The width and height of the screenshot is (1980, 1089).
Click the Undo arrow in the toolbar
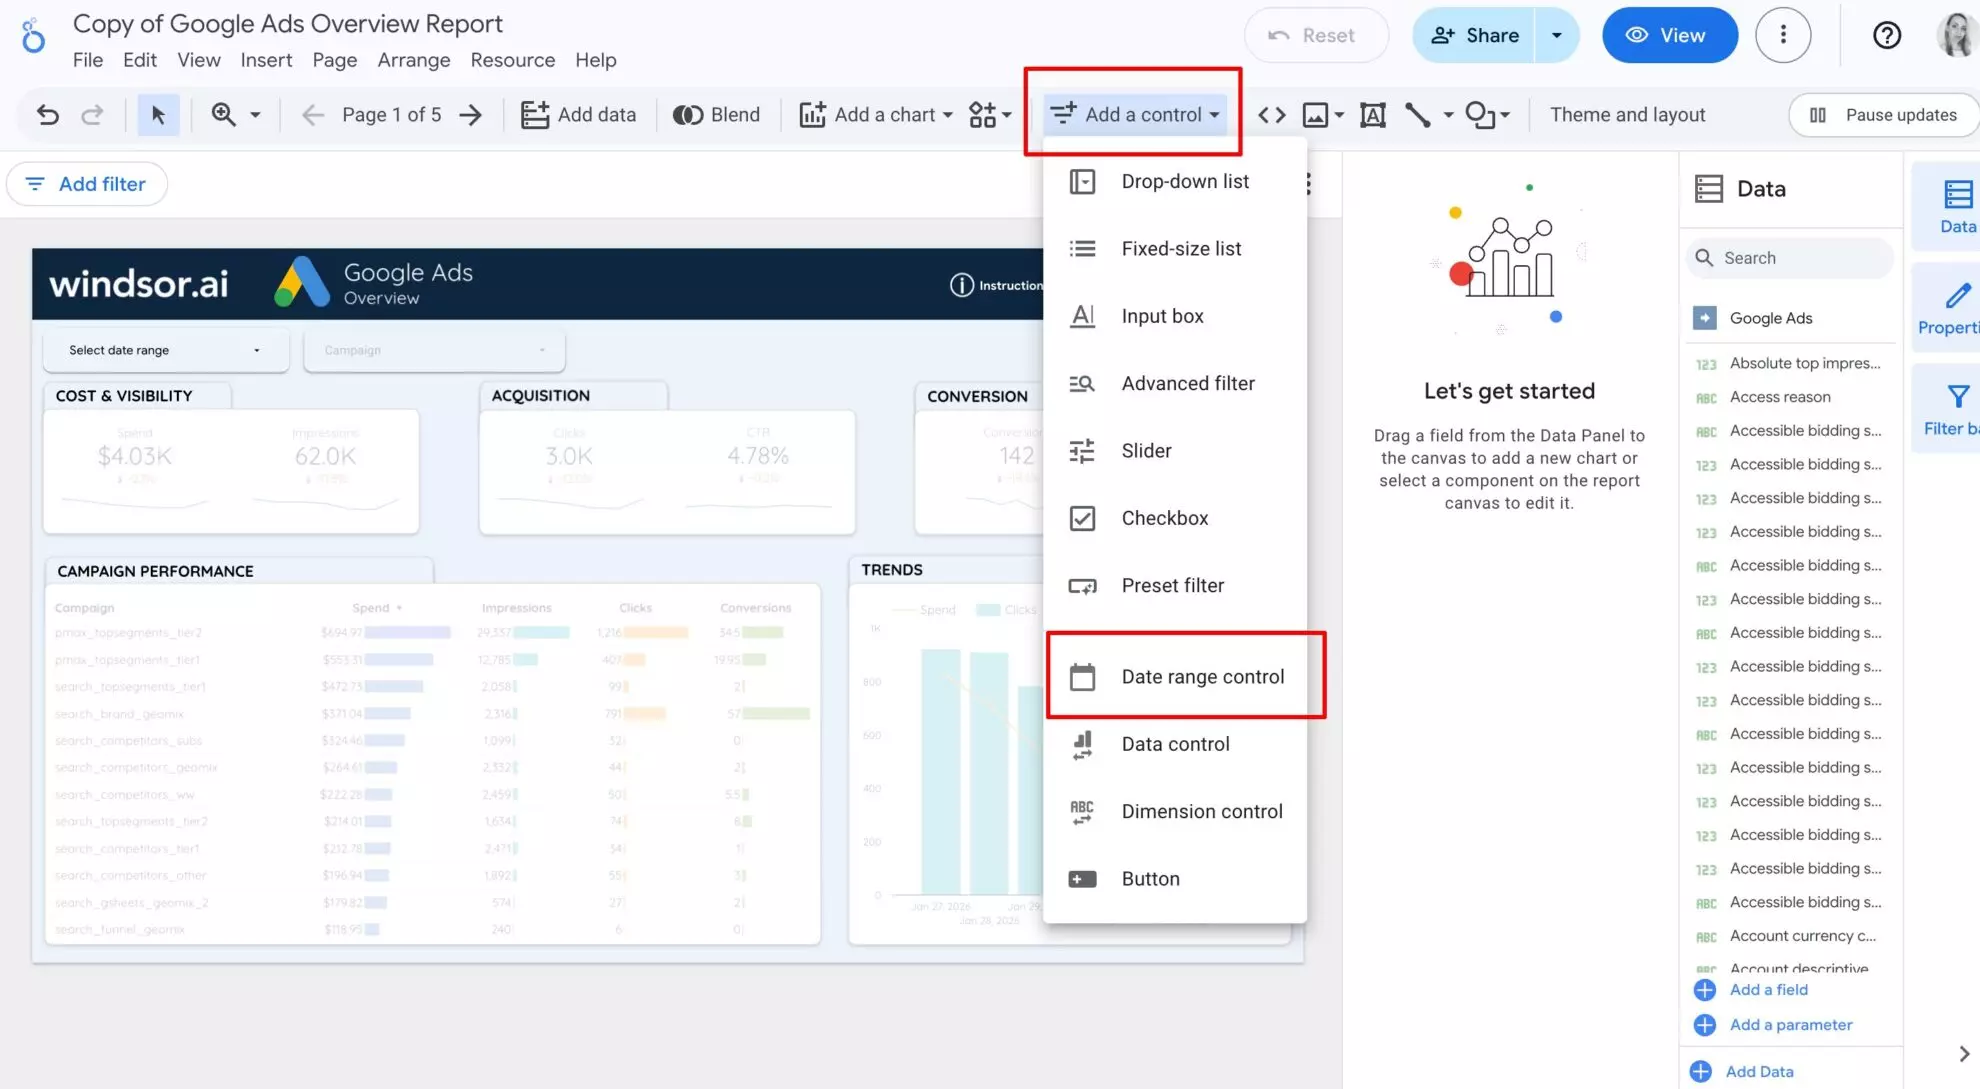coord(46,114)
